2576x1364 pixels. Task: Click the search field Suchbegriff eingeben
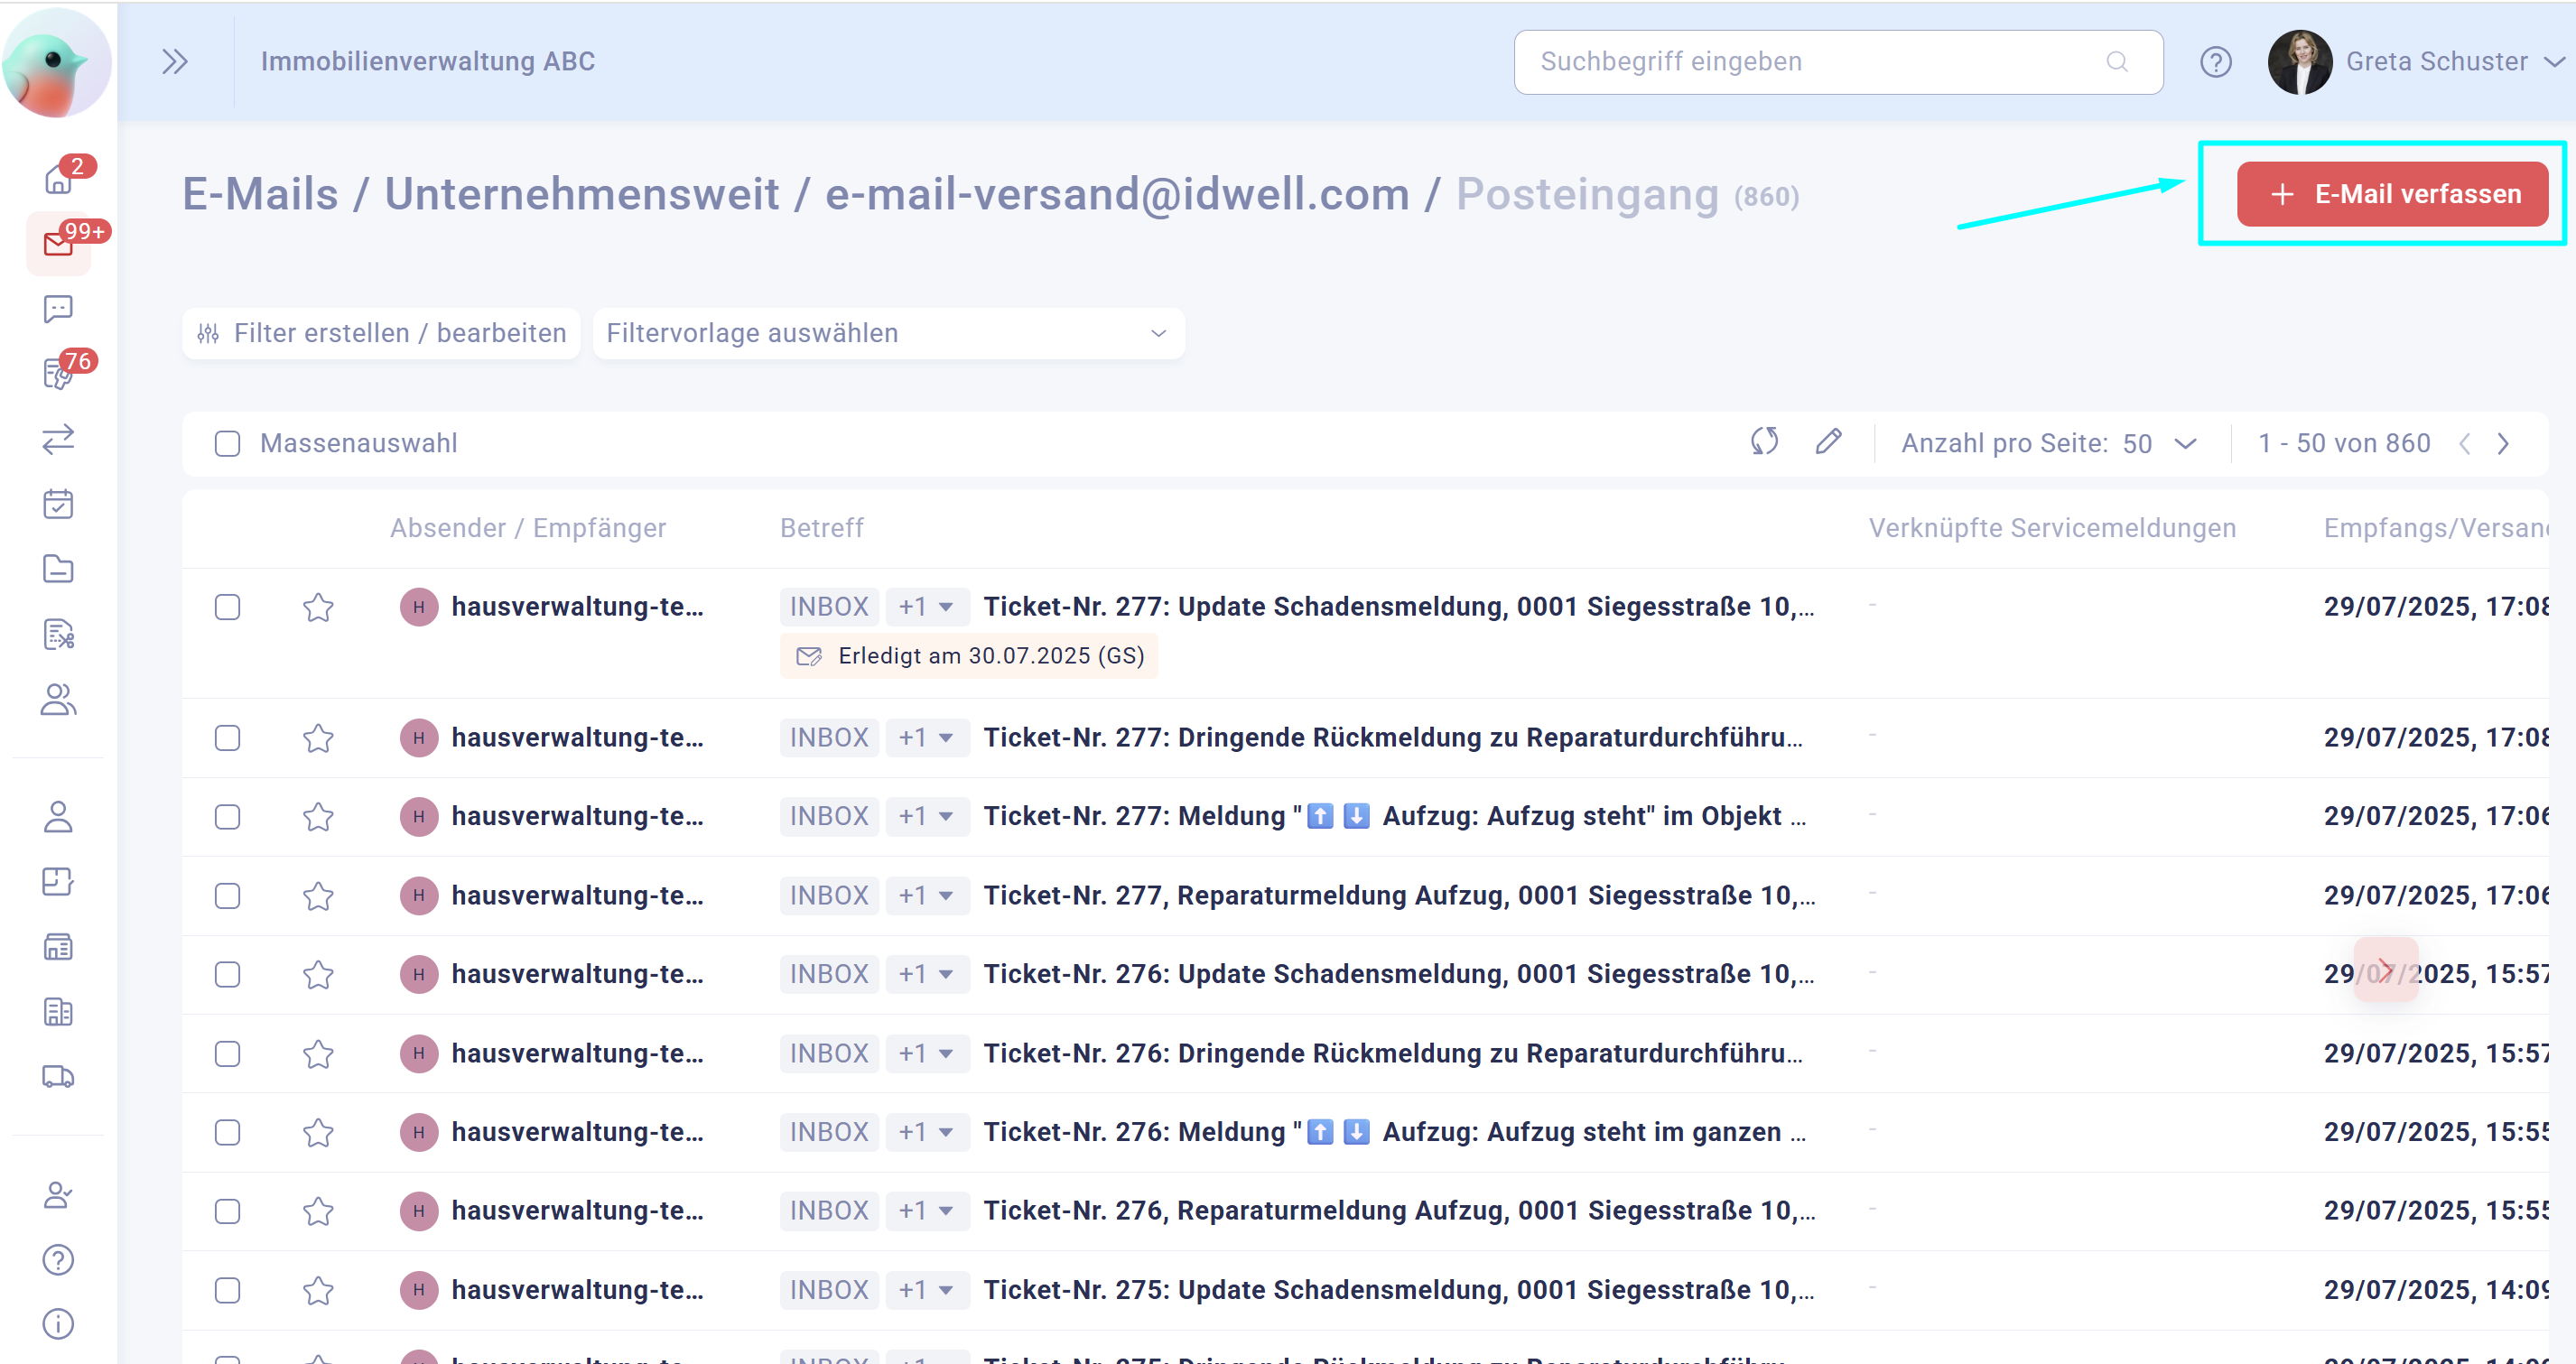[x=1838, y=62]
